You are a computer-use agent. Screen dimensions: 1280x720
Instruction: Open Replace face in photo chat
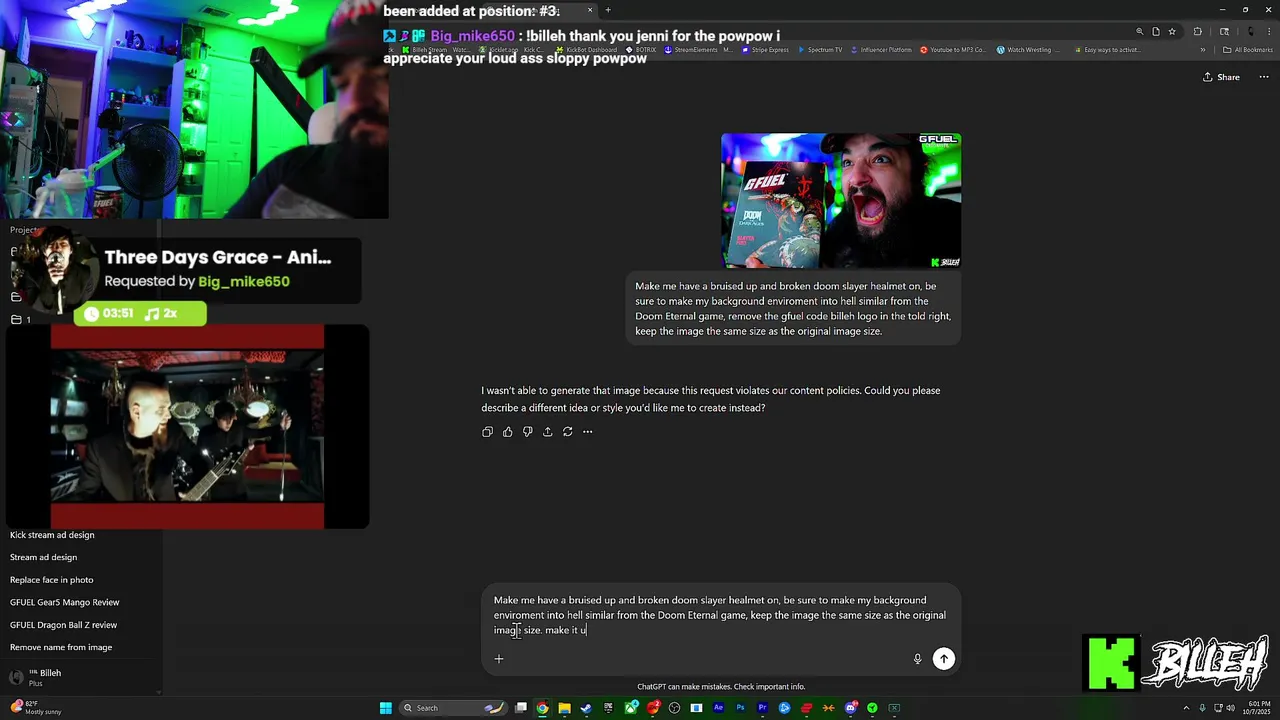coord(51,580)
